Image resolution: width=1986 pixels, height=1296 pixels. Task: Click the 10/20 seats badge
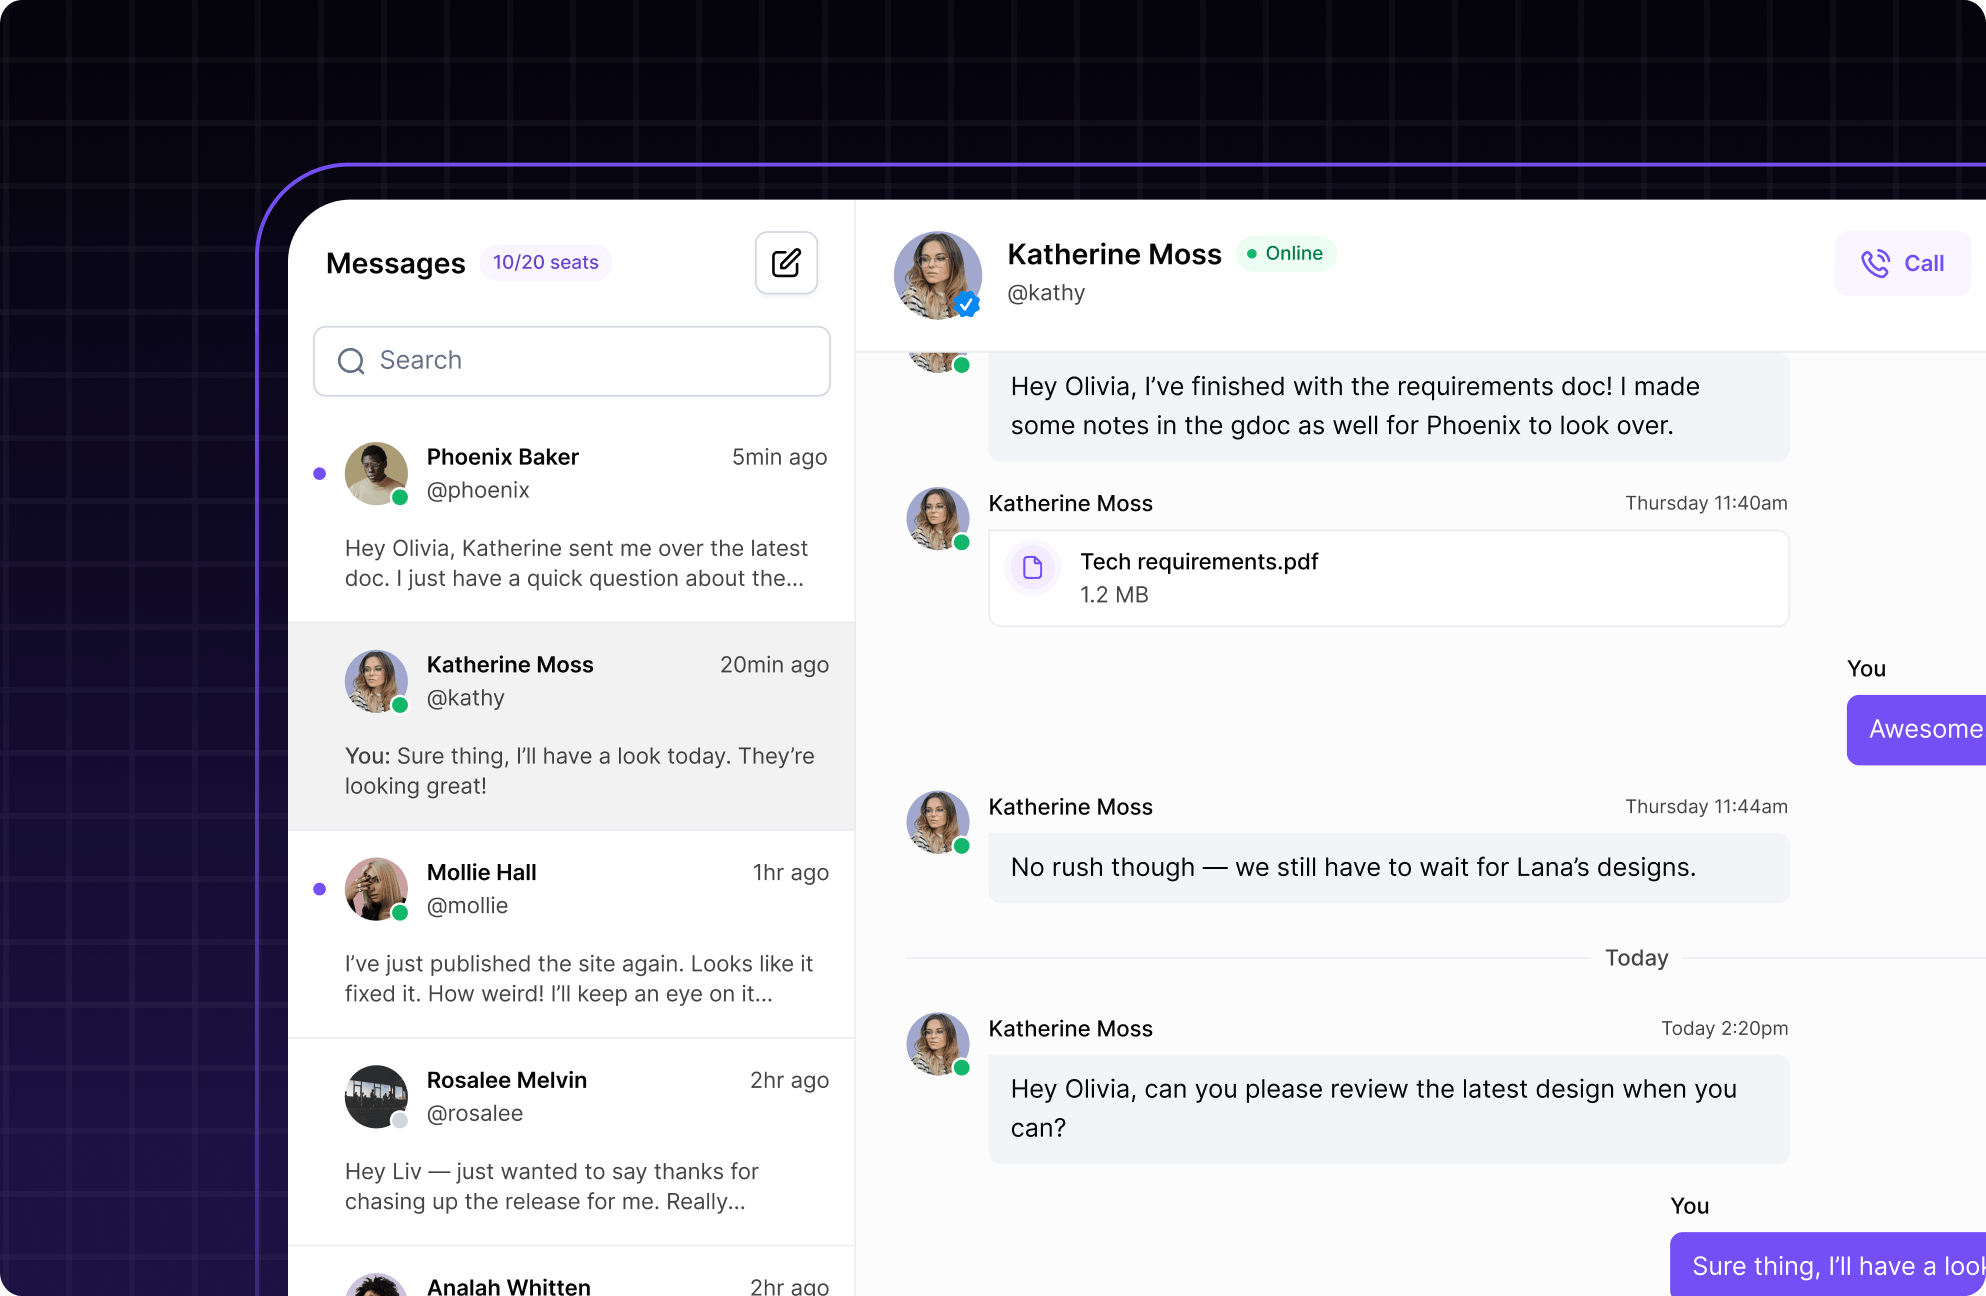[x=546, y=263]
